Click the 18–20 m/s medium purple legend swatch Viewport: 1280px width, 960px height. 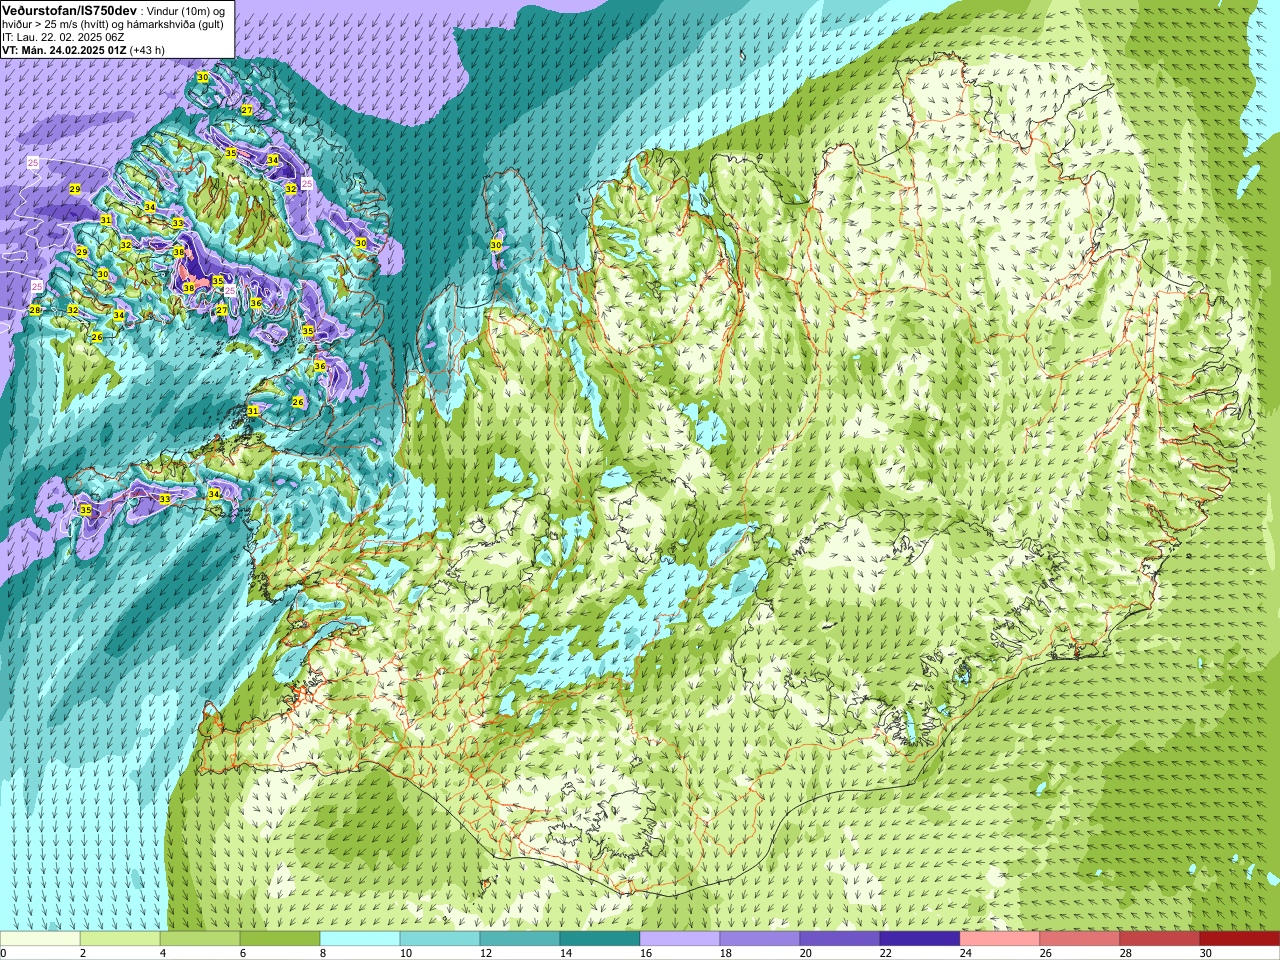click(760, 939)
